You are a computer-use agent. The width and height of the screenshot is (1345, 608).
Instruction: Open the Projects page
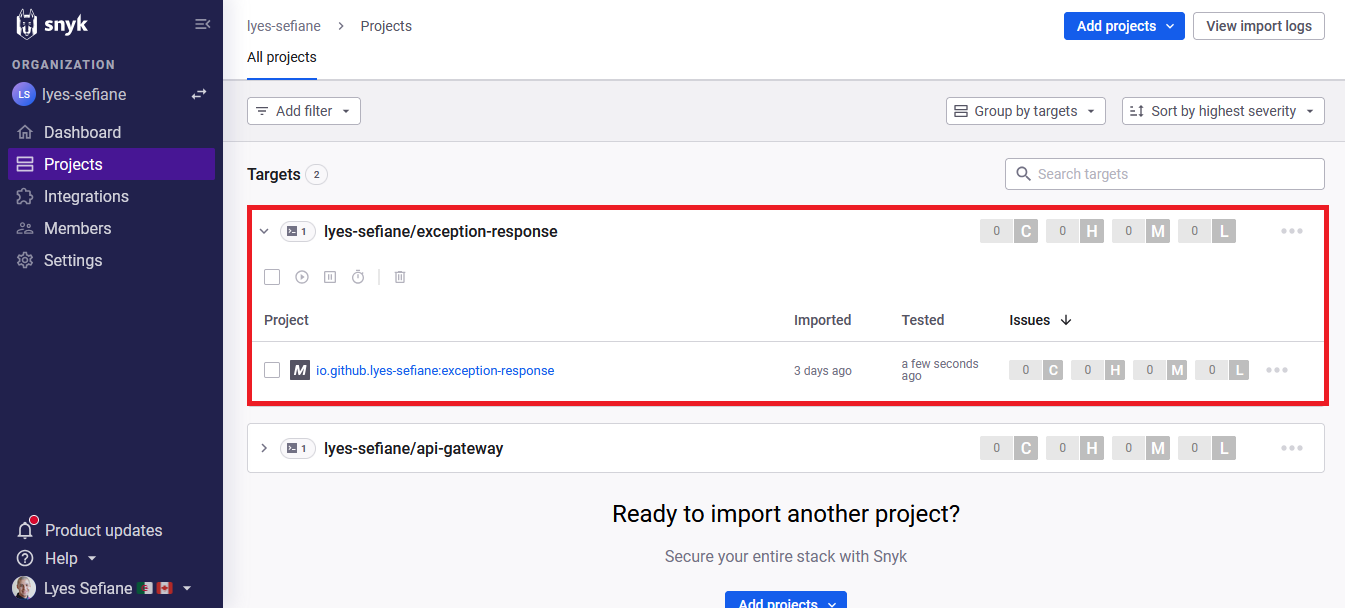click(x=111, y=164)
